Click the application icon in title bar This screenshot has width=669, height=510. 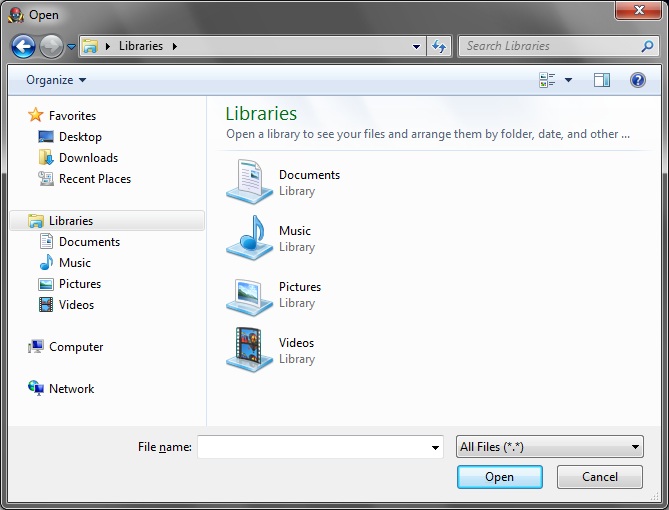[x=16, y=15]
